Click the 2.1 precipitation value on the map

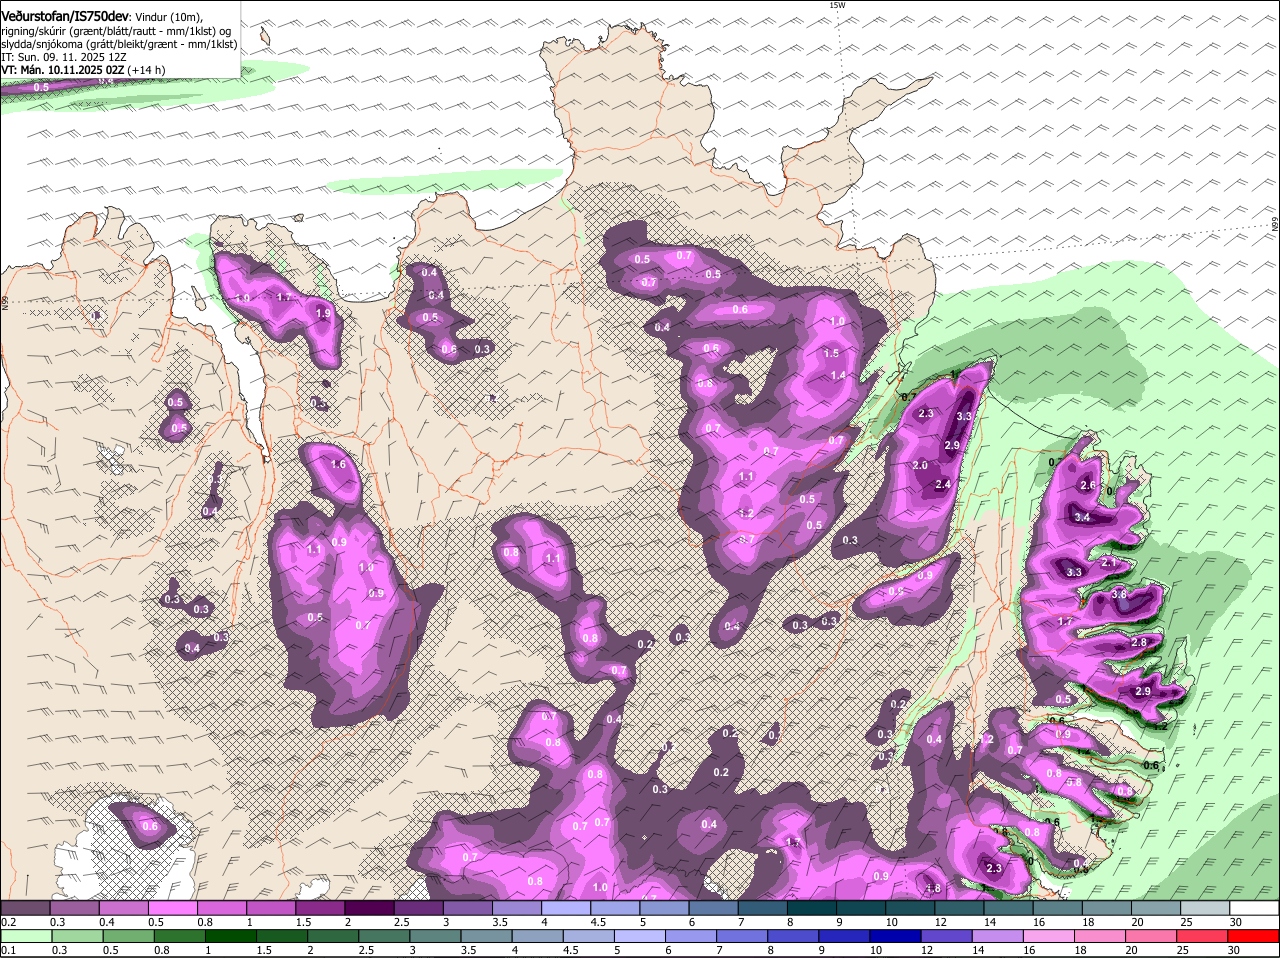click(x=1108, y=562)
